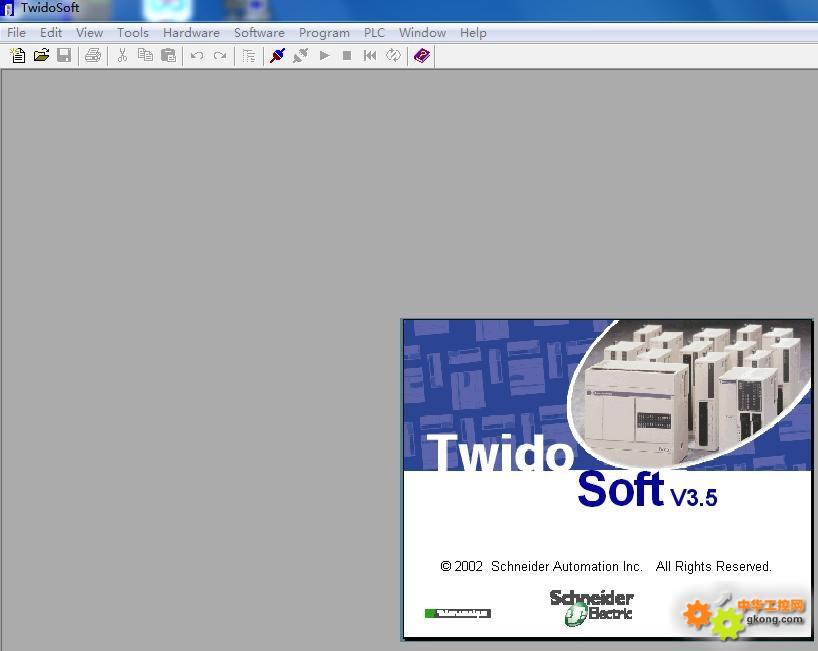Open the Software menu
This screenshot has height=651, width=818.
[259, 33]
